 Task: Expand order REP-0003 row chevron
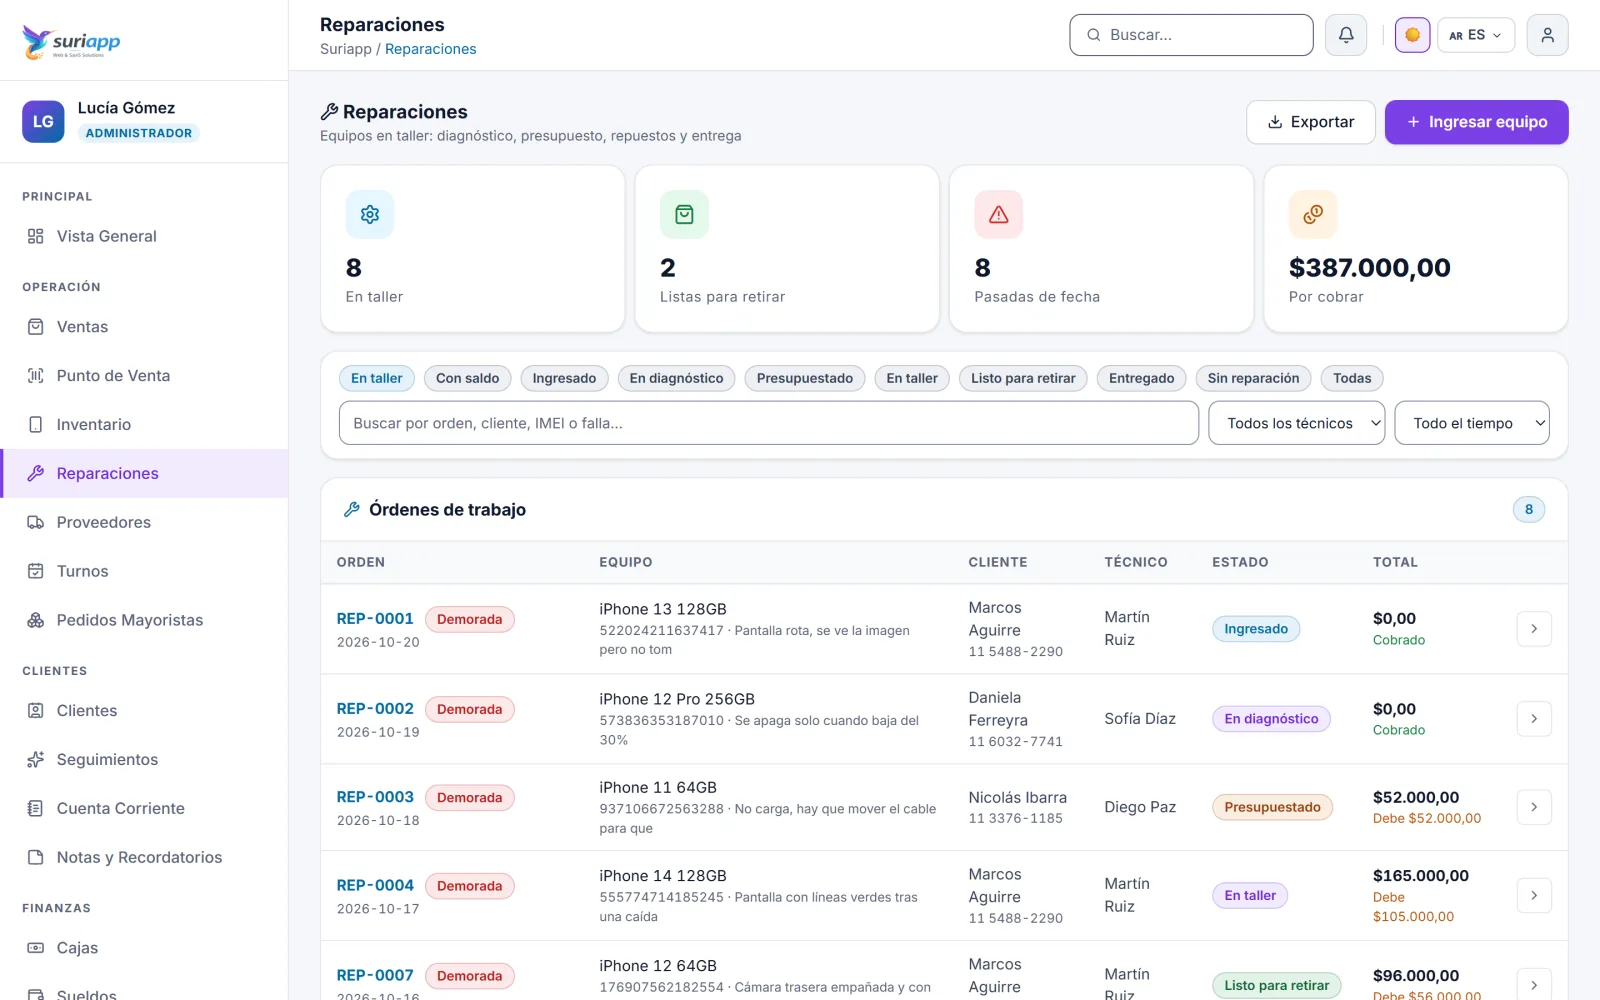1534,807
